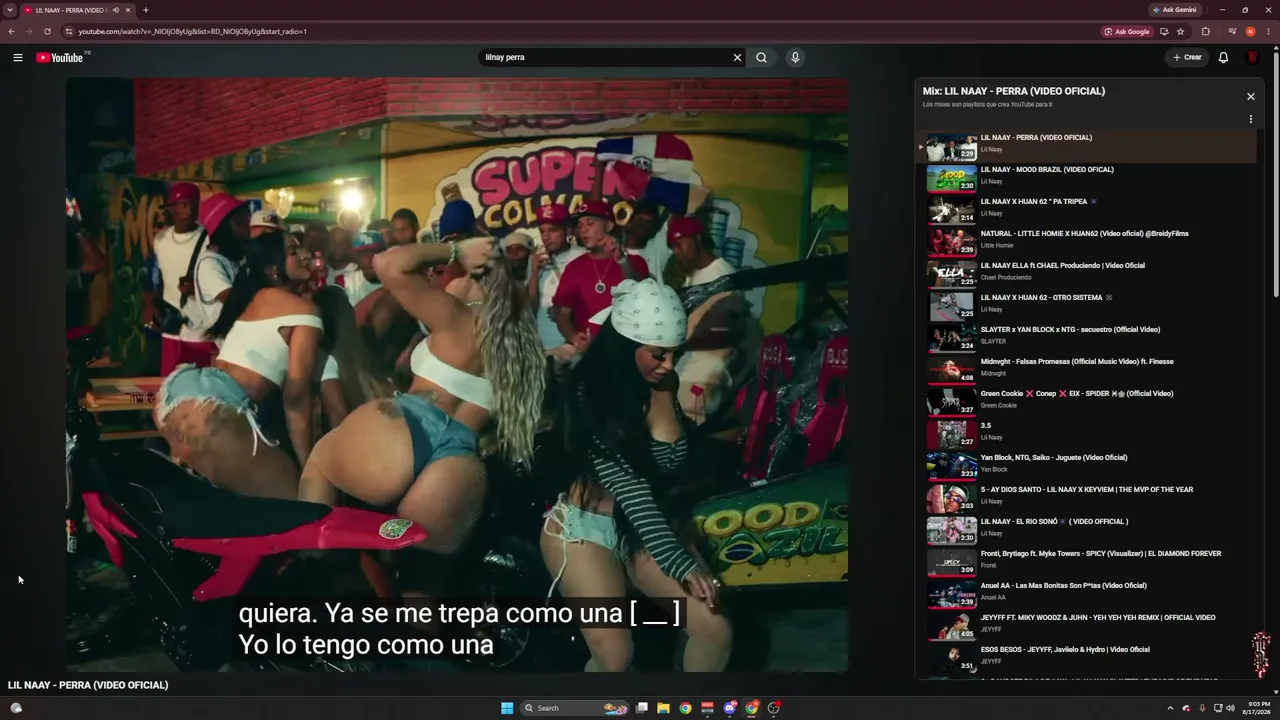Image resolution: width=1280 pixels, height=720 pixels.
Task: Open Chrome extensions puzzle icon
Action: pyautogui.click(x=1206, y=31)
